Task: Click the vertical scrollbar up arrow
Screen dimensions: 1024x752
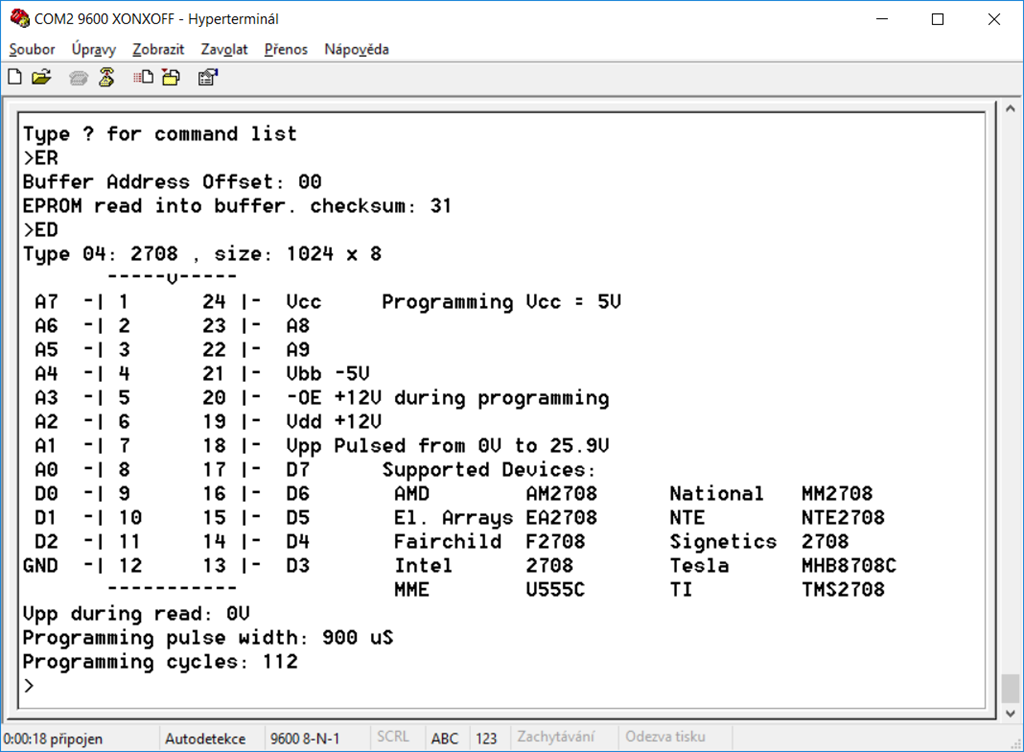Action: 1010,110
